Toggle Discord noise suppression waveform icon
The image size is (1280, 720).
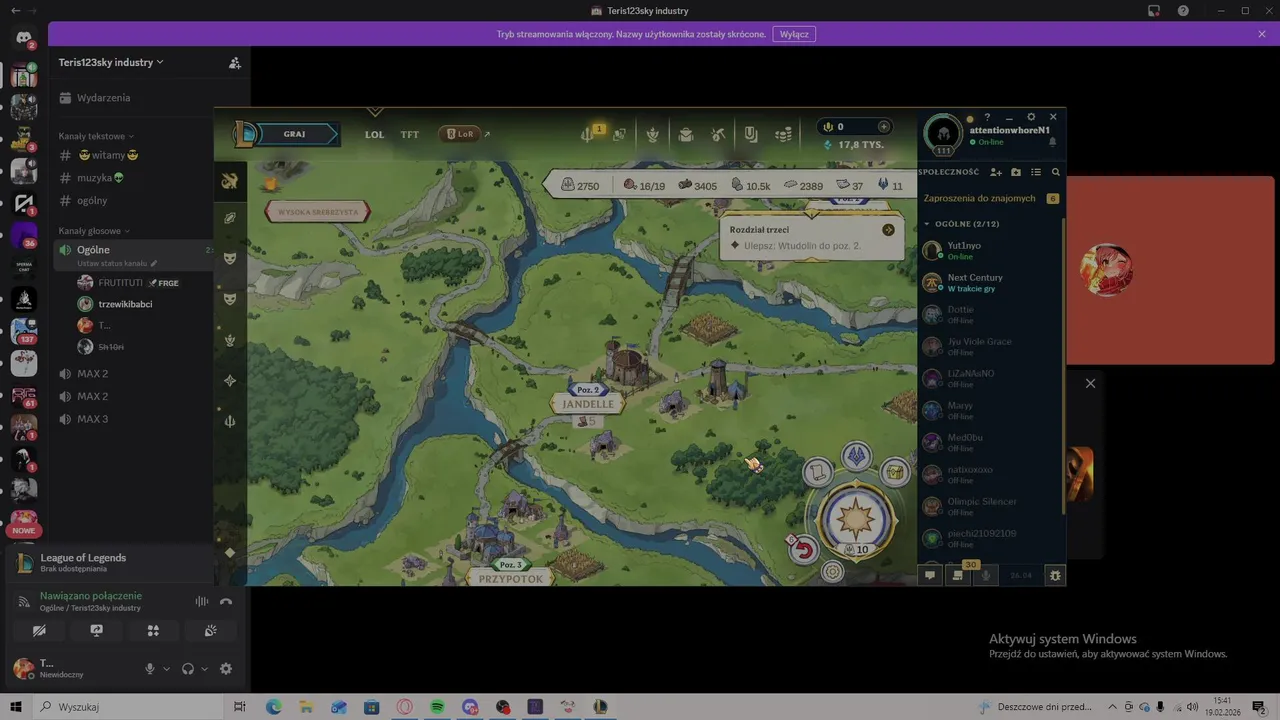point(201,601)
